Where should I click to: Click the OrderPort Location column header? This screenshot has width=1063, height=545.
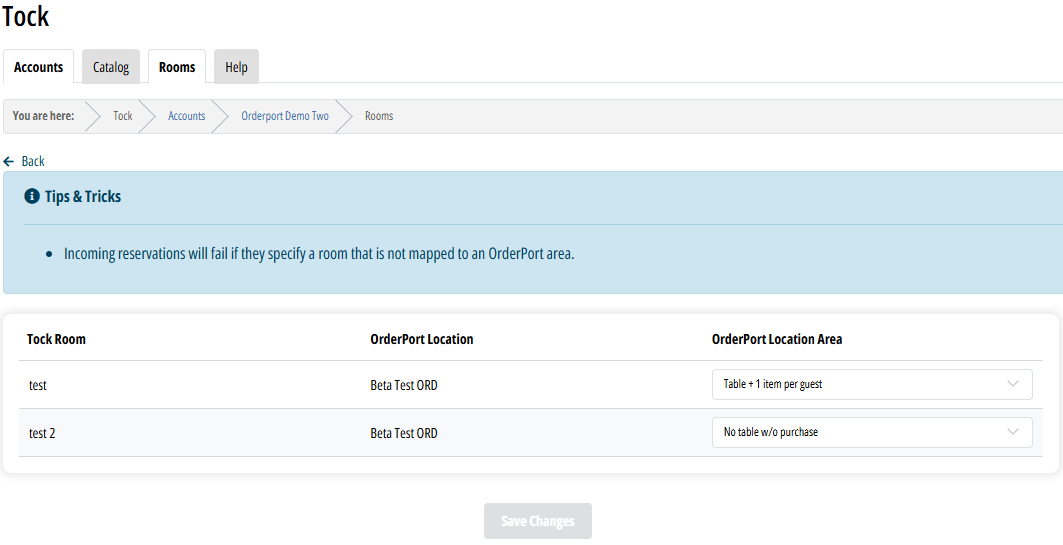tap(422, 339)
